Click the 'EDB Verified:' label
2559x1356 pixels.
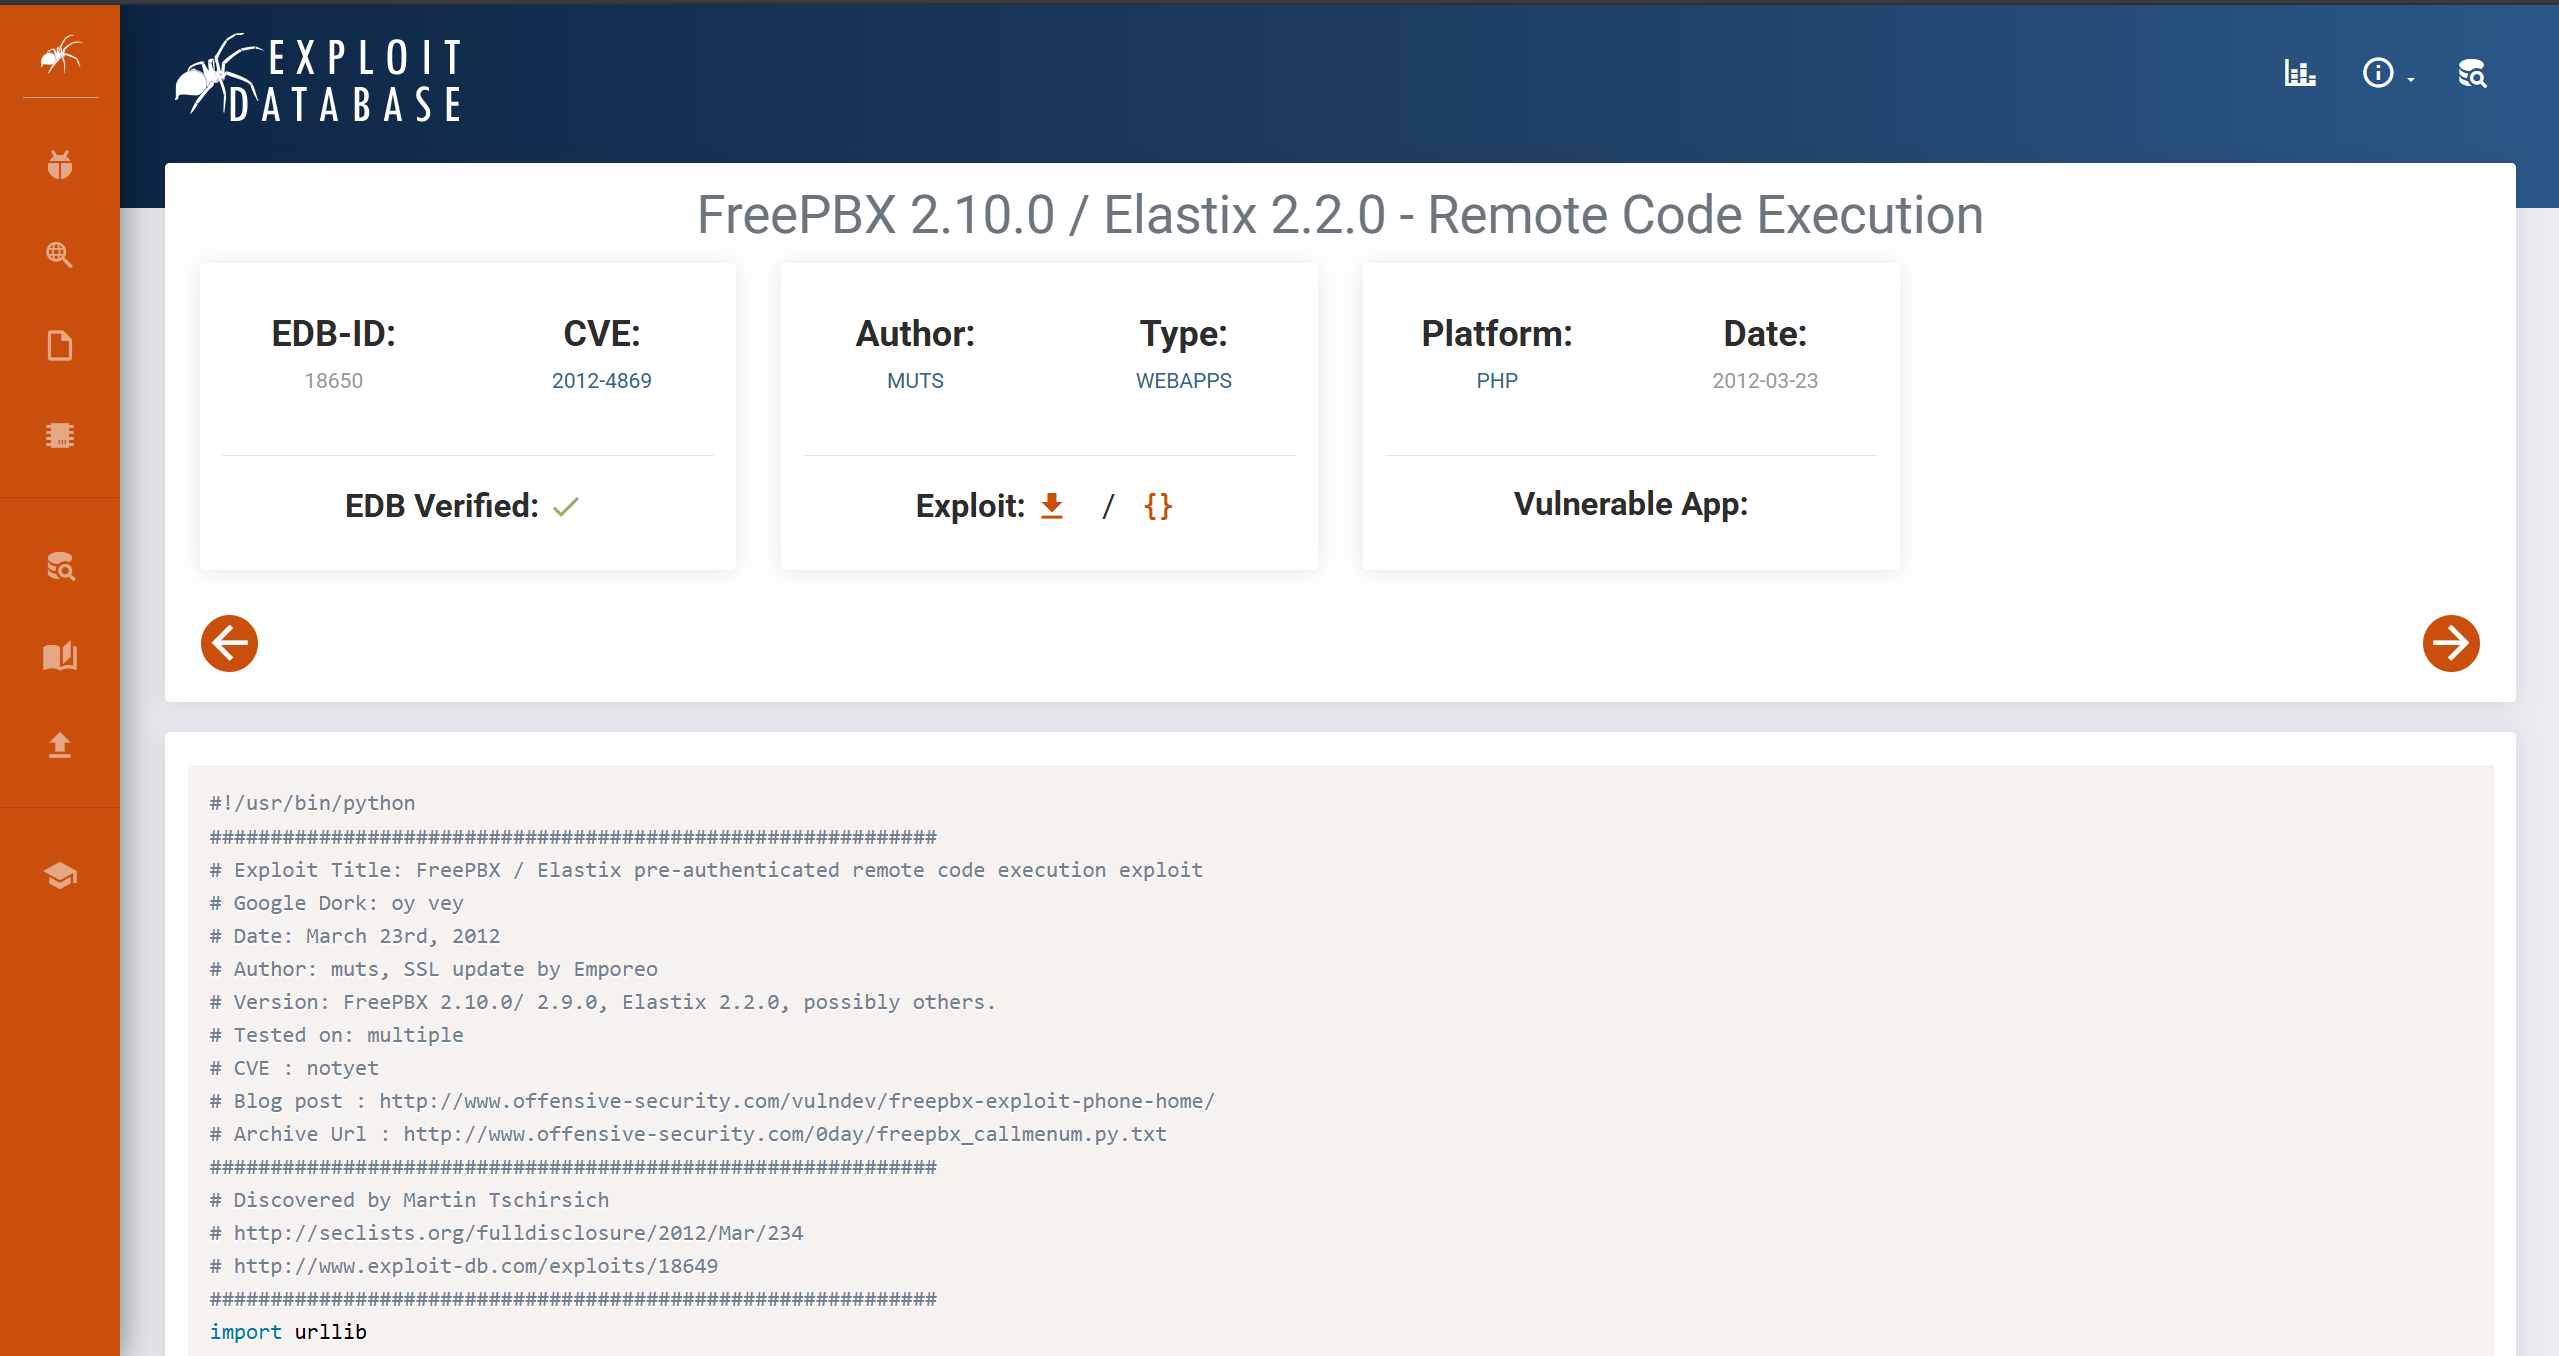(x=442, y=506)
